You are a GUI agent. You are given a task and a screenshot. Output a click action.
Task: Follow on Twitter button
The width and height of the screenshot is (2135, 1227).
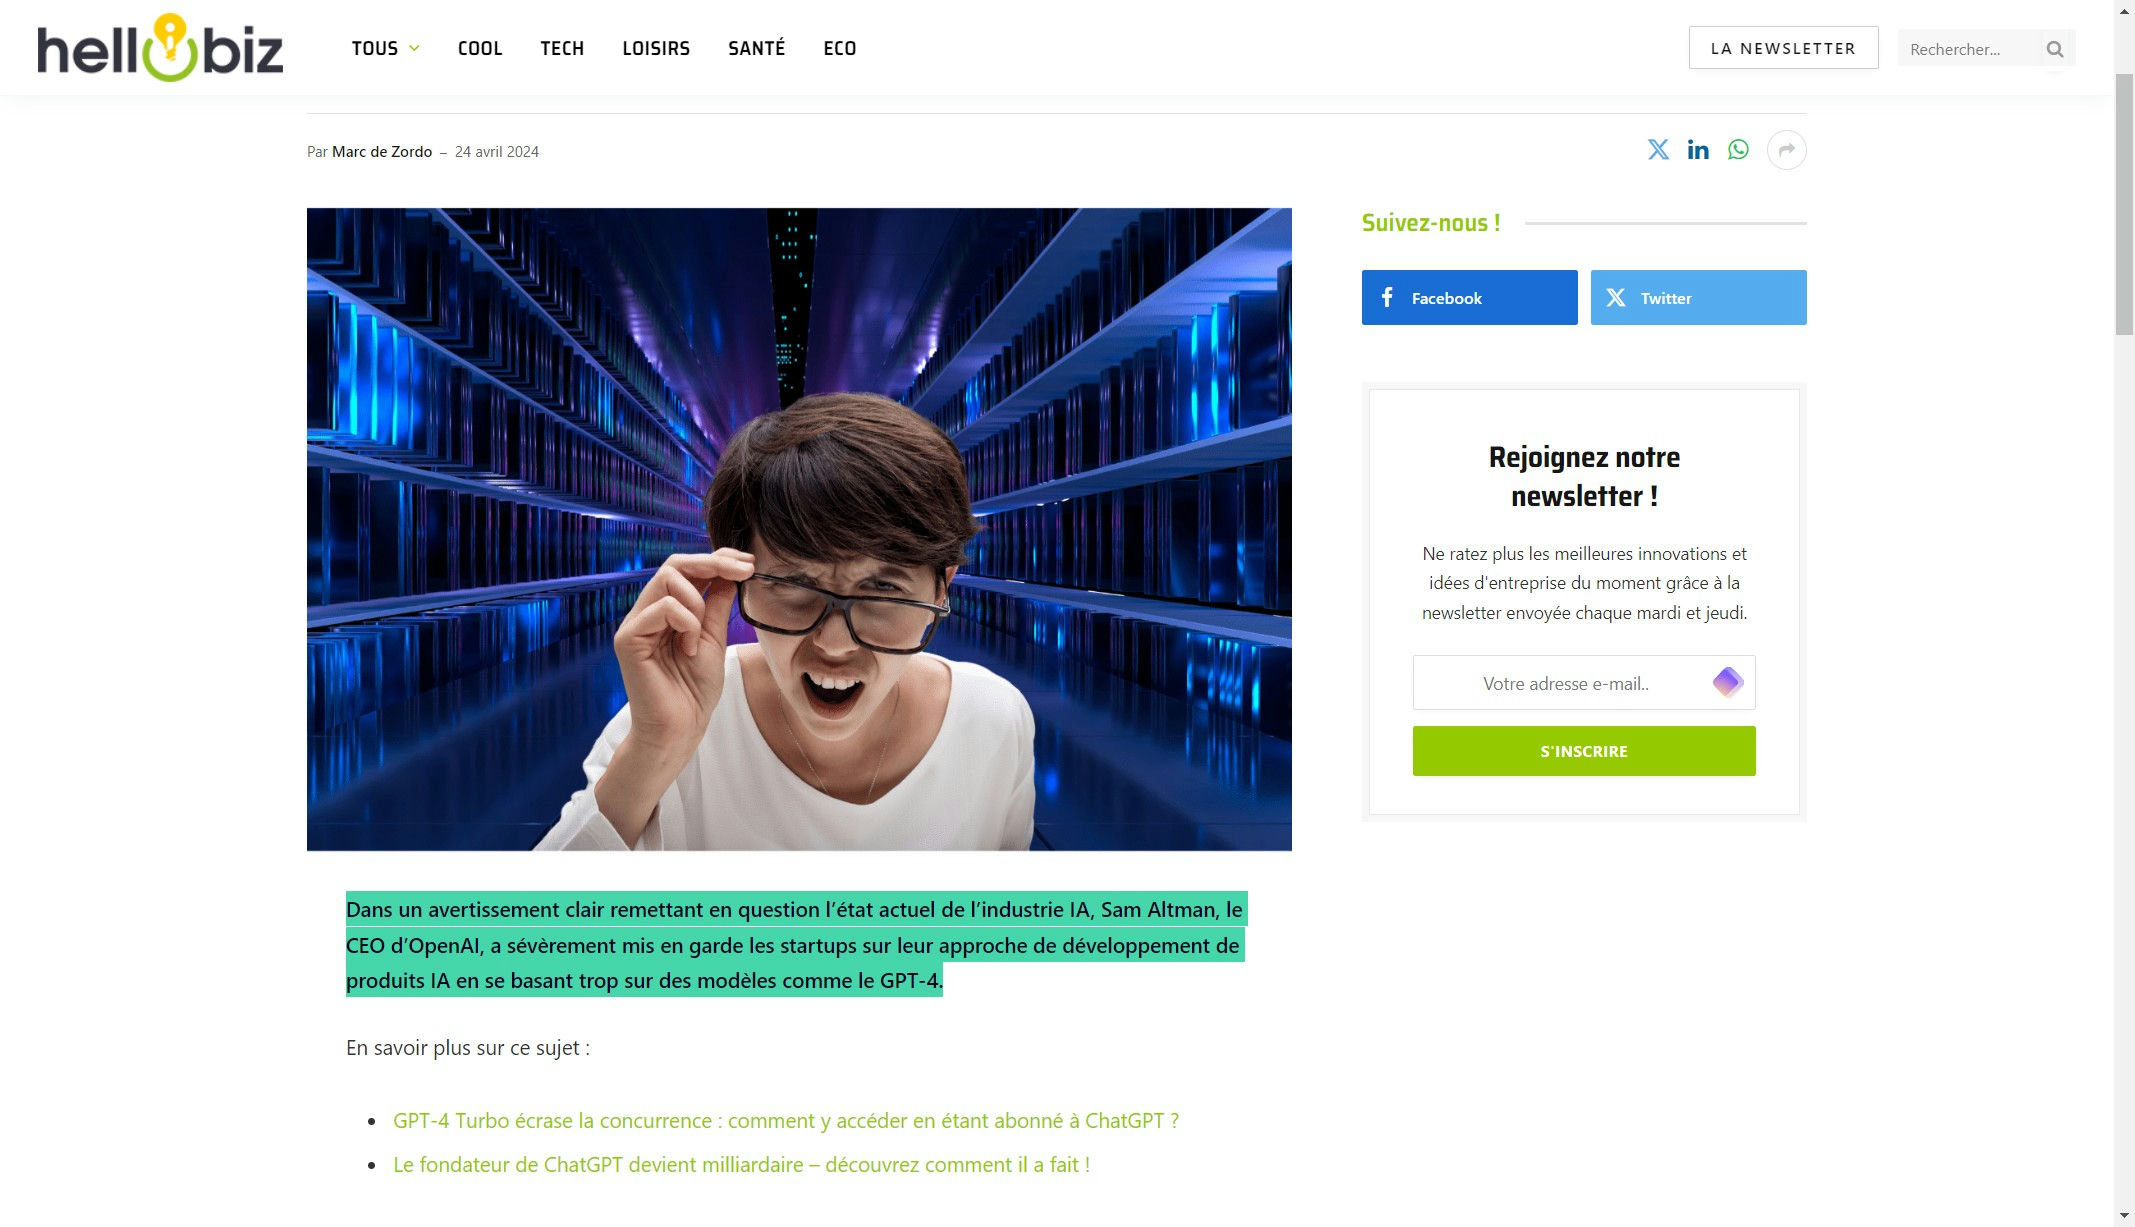[x=1698, y=297]
